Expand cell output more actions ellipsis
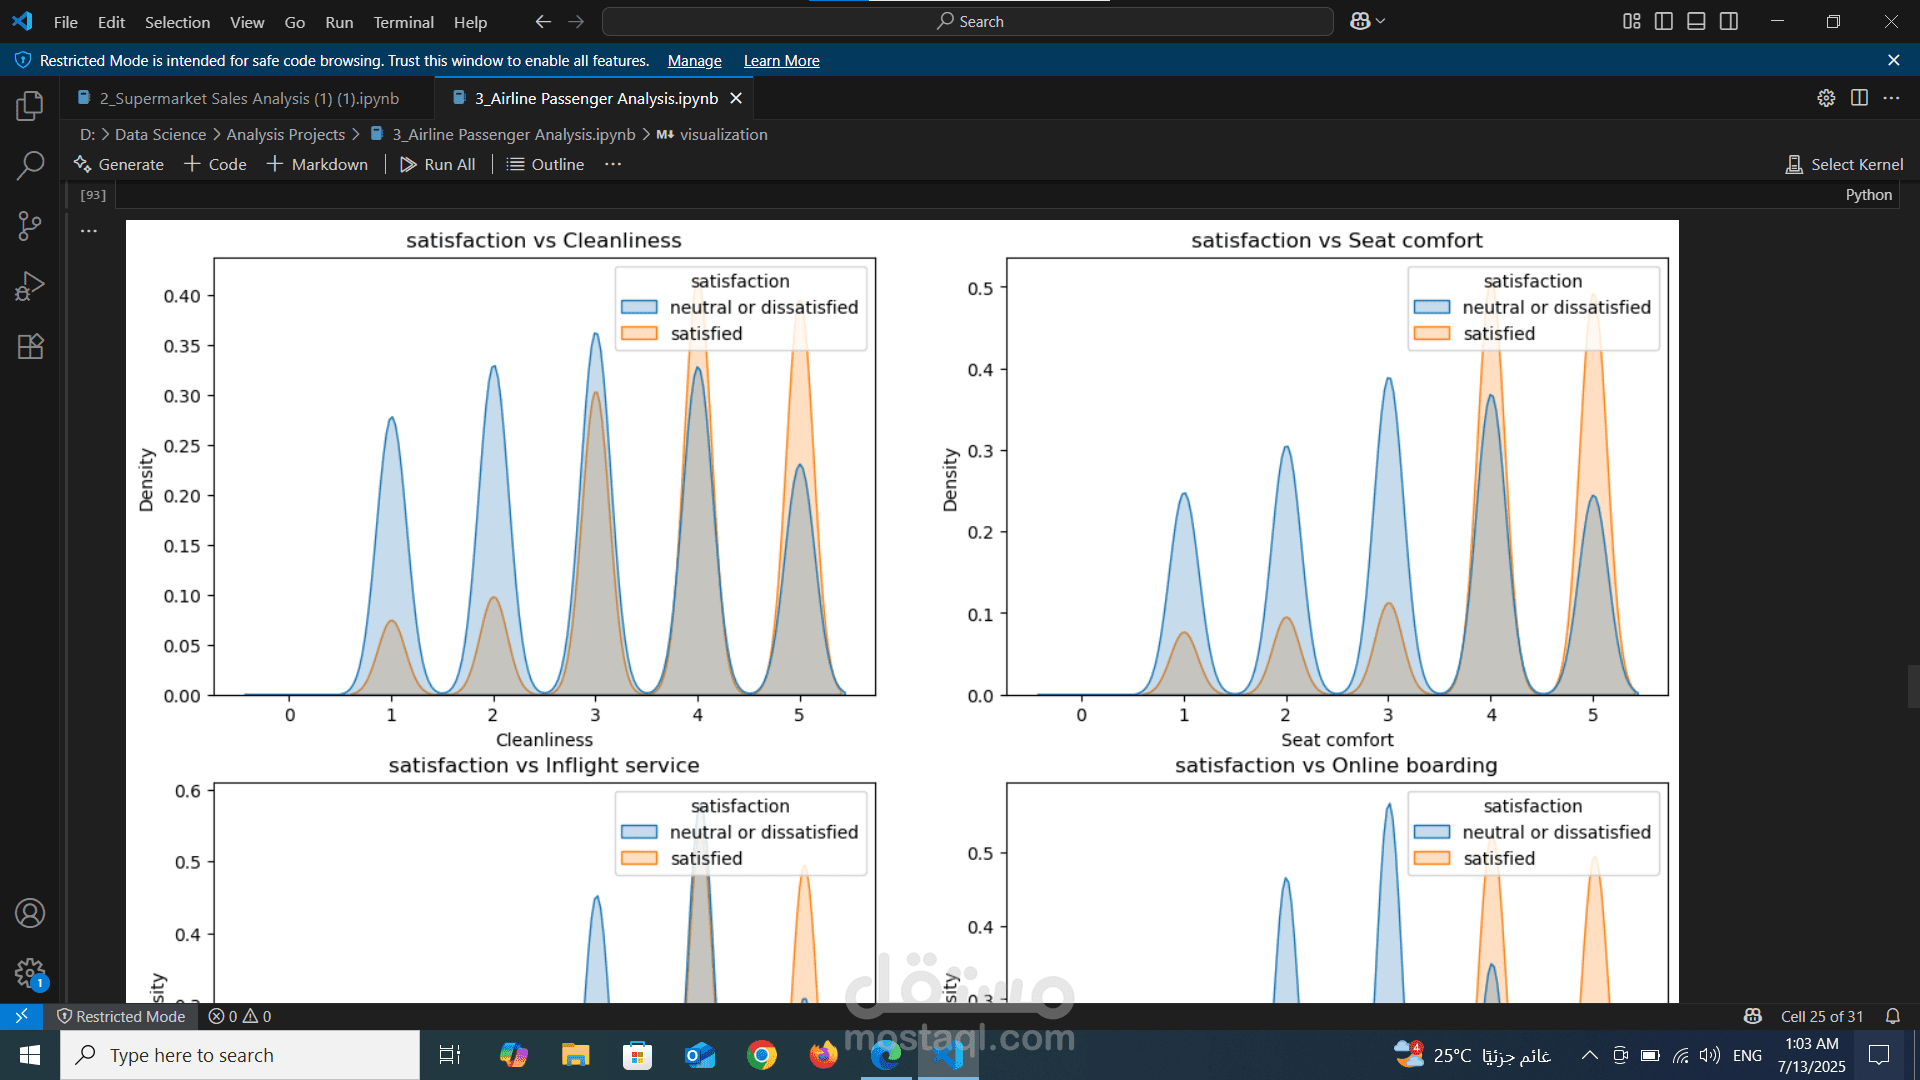Viewport: 1920px width, 1080px height. 89,231
